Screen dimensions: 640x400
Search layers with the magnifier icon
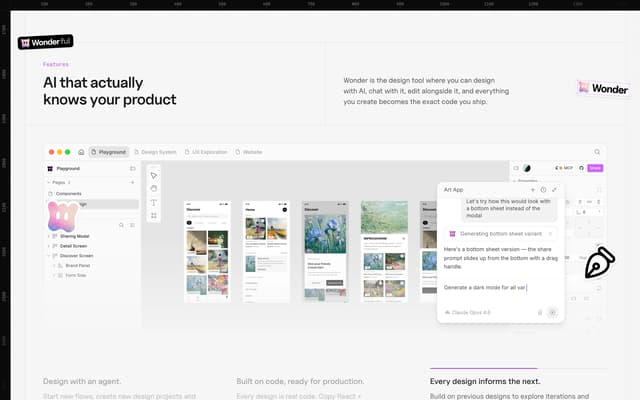121,225
